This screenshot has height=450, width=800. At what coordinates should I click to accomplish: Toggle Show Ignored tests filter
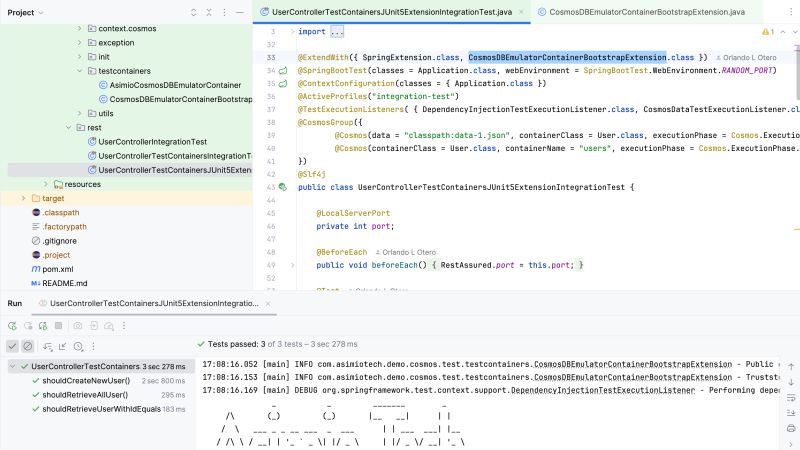pos(28,346)
